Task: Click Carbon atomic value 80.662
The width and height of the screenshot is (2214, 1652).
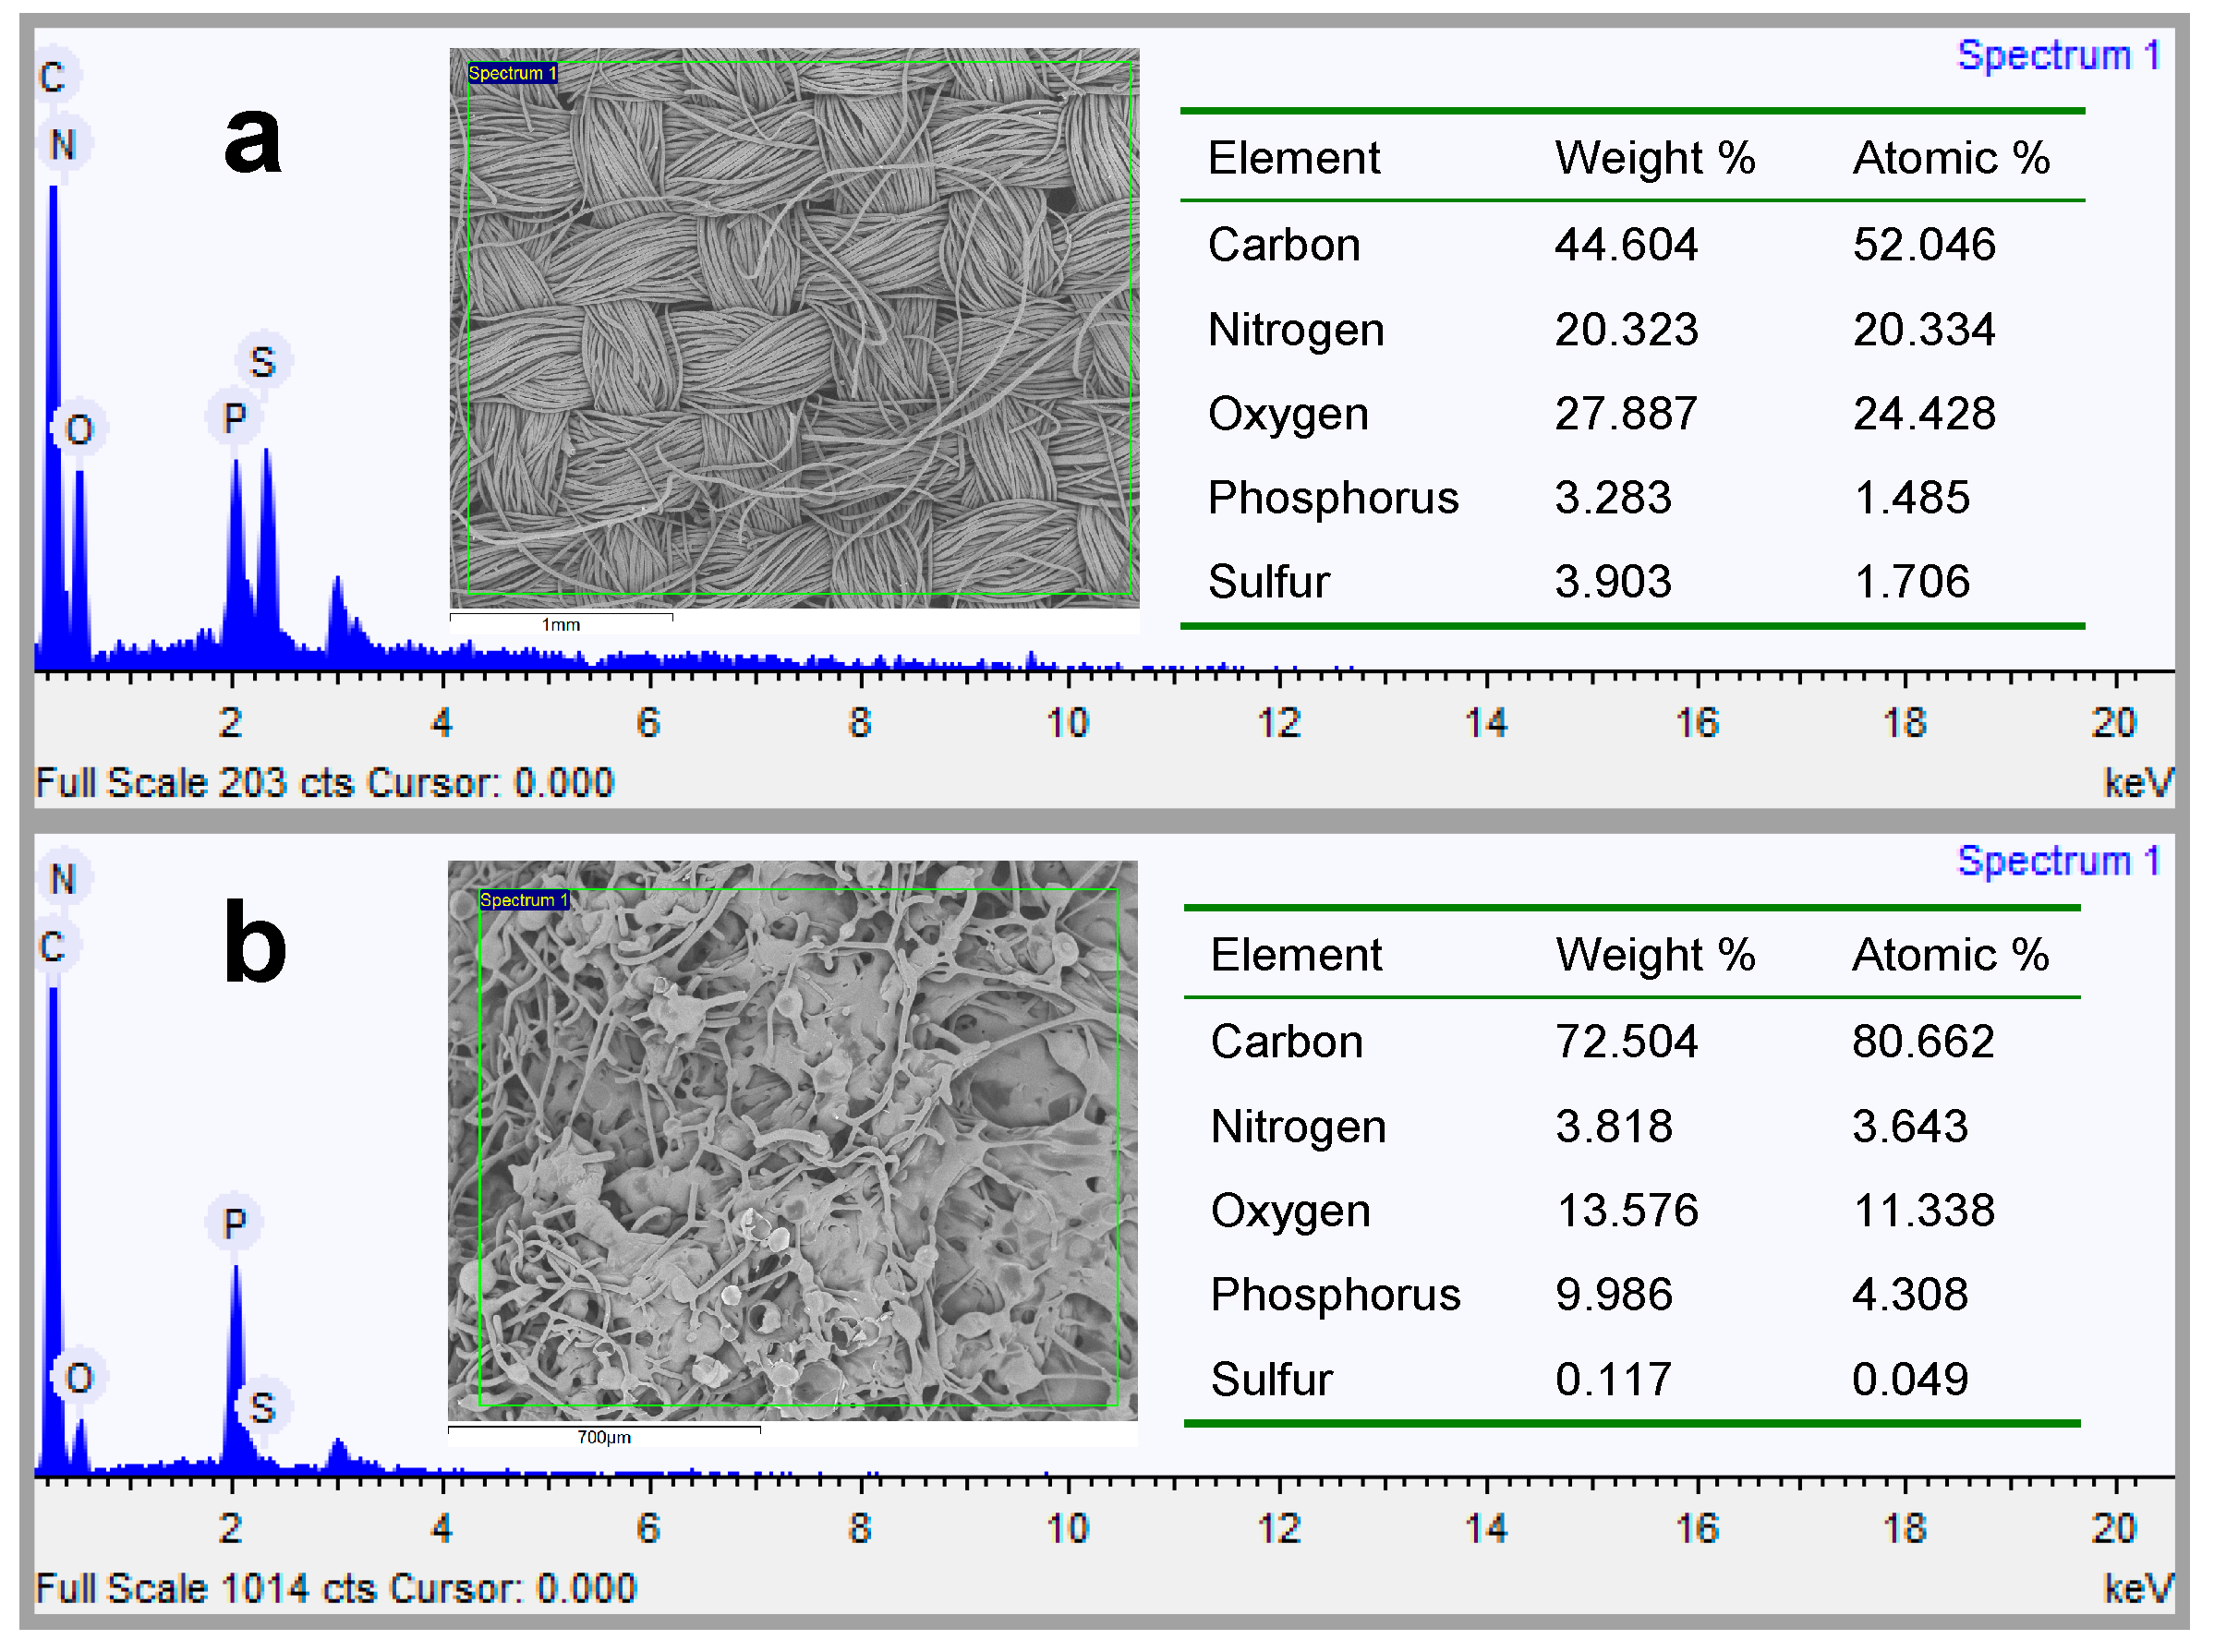Action: click(1923, 1042)
